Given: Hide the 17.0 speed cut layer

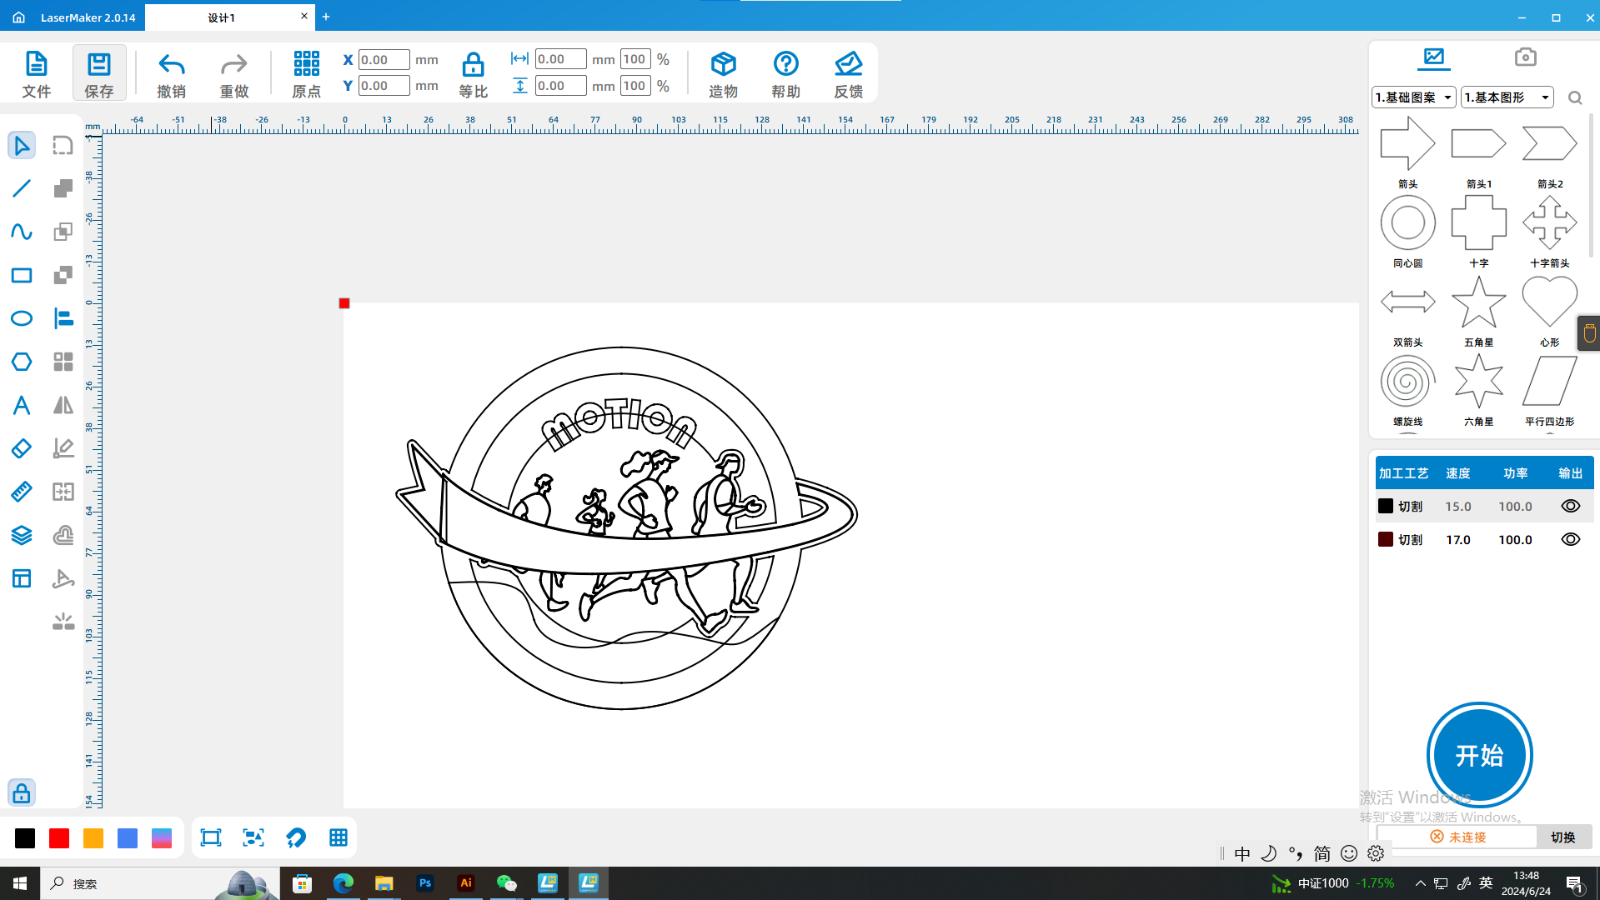Looking at the screenshot, I should [1570, 539].
